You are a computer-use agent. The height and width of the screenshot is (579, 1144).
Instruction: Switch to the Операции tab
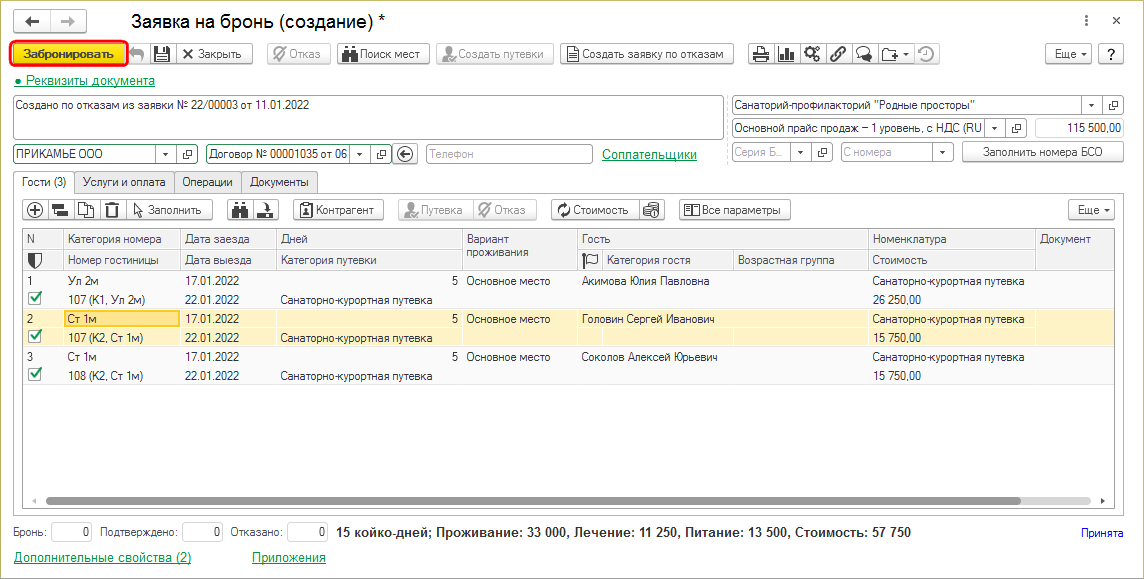click(208, 182)
